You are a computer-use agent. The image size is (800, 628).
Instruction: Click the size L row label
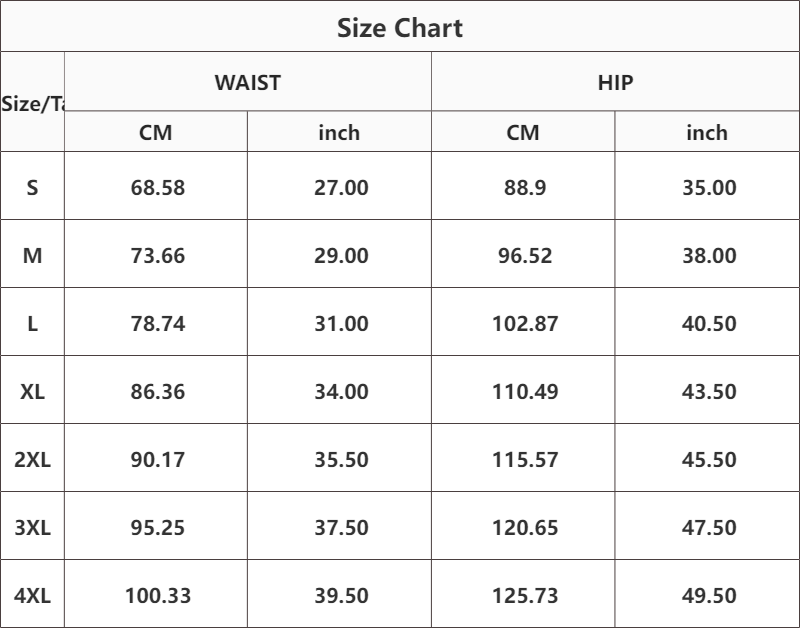32,323
